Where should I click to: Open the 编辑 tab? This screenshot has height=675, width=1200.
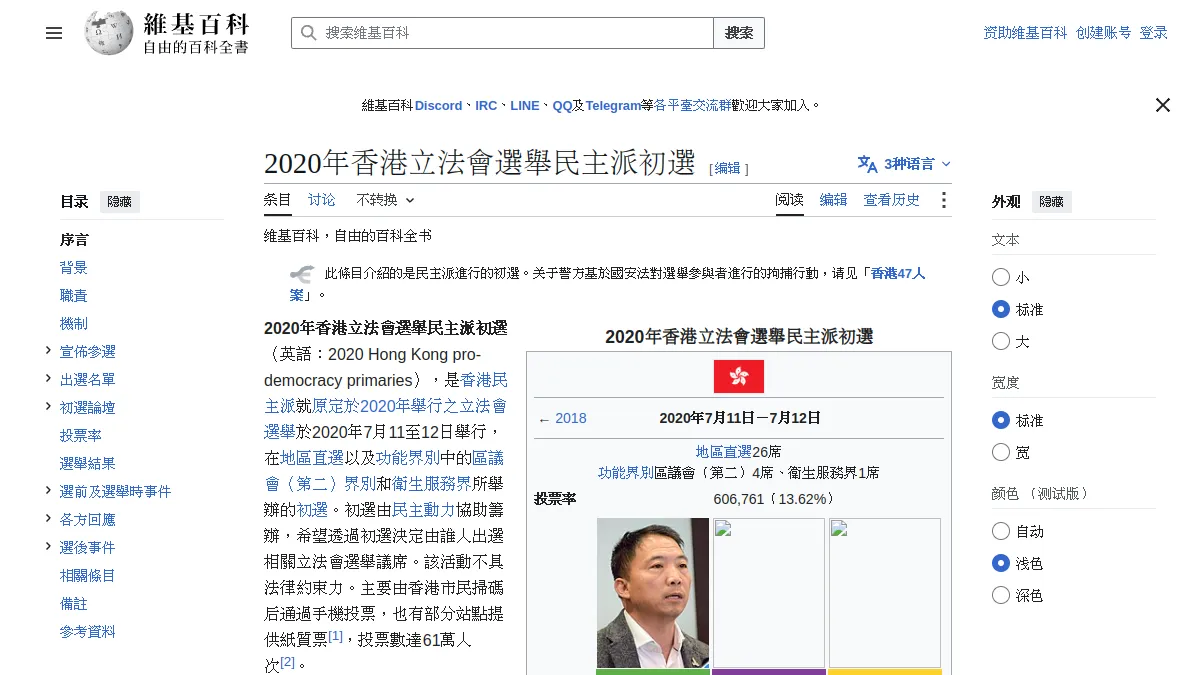coord(833,200)
